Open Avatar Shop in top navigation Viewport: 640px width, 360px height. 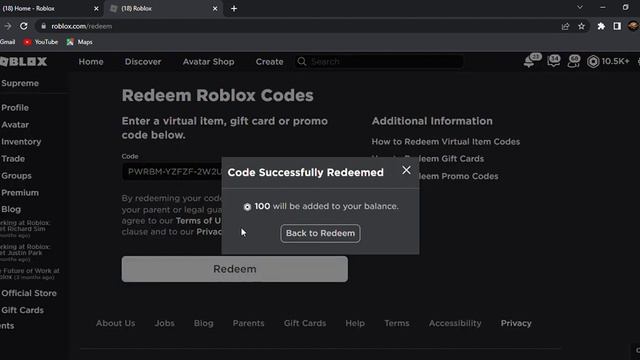(x=209, y=62)
